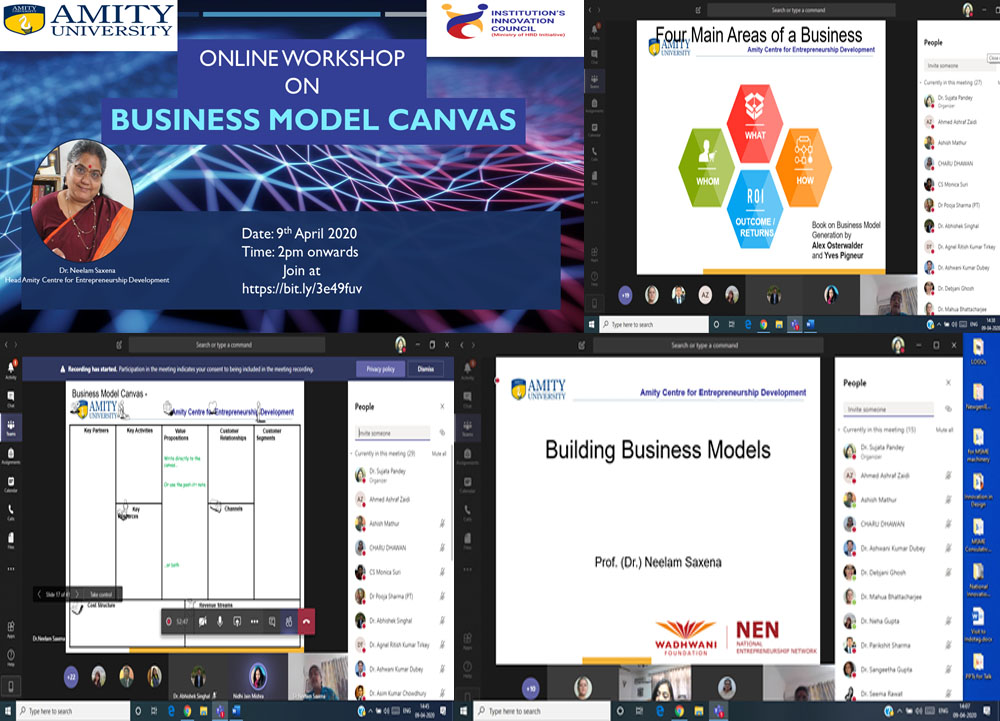The image size is (1000, 721).
Task: Go to previous slide in Business Model Canvas presentation
Action: pyautogui.click(x=39, y=594)
